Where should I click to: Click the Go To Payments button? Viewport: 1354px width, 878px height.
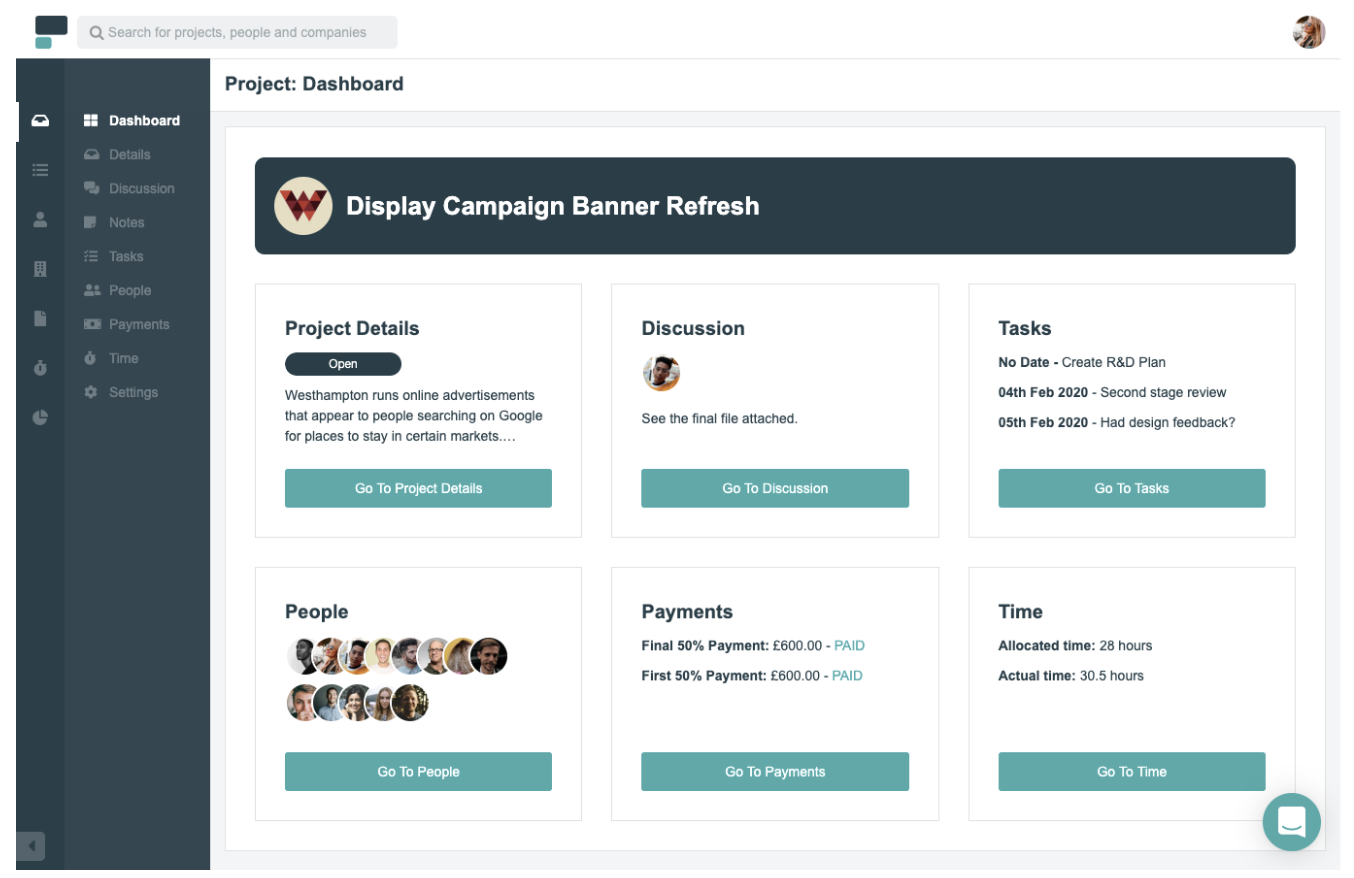775,772
